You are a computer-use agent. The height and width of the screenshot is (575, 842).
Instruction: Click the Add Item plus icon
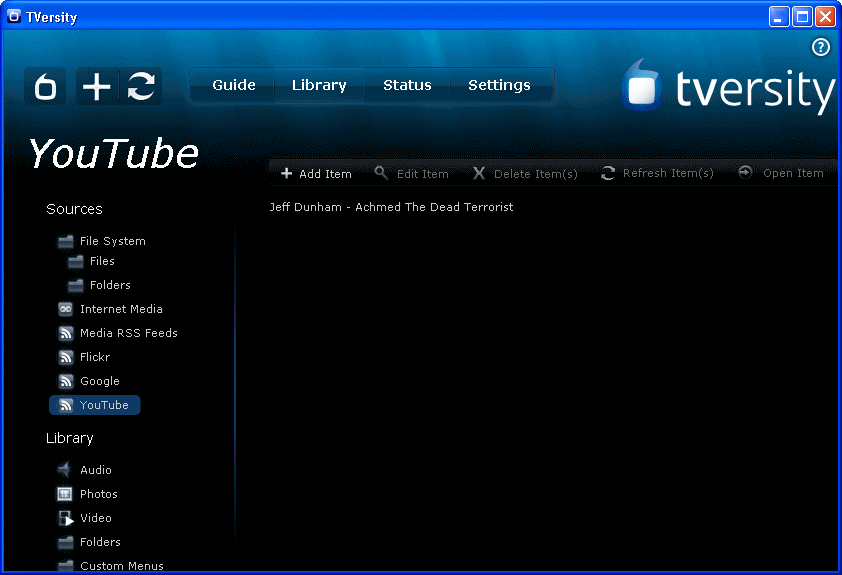286,173
